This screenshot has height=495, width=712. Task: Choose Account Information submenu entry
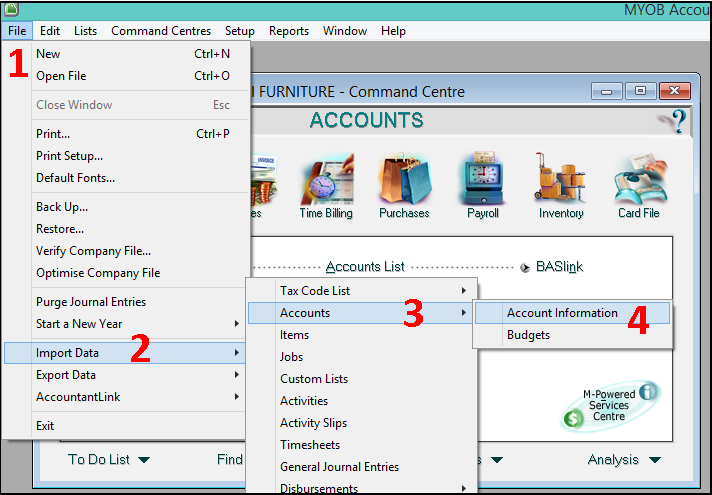point(572,313)
